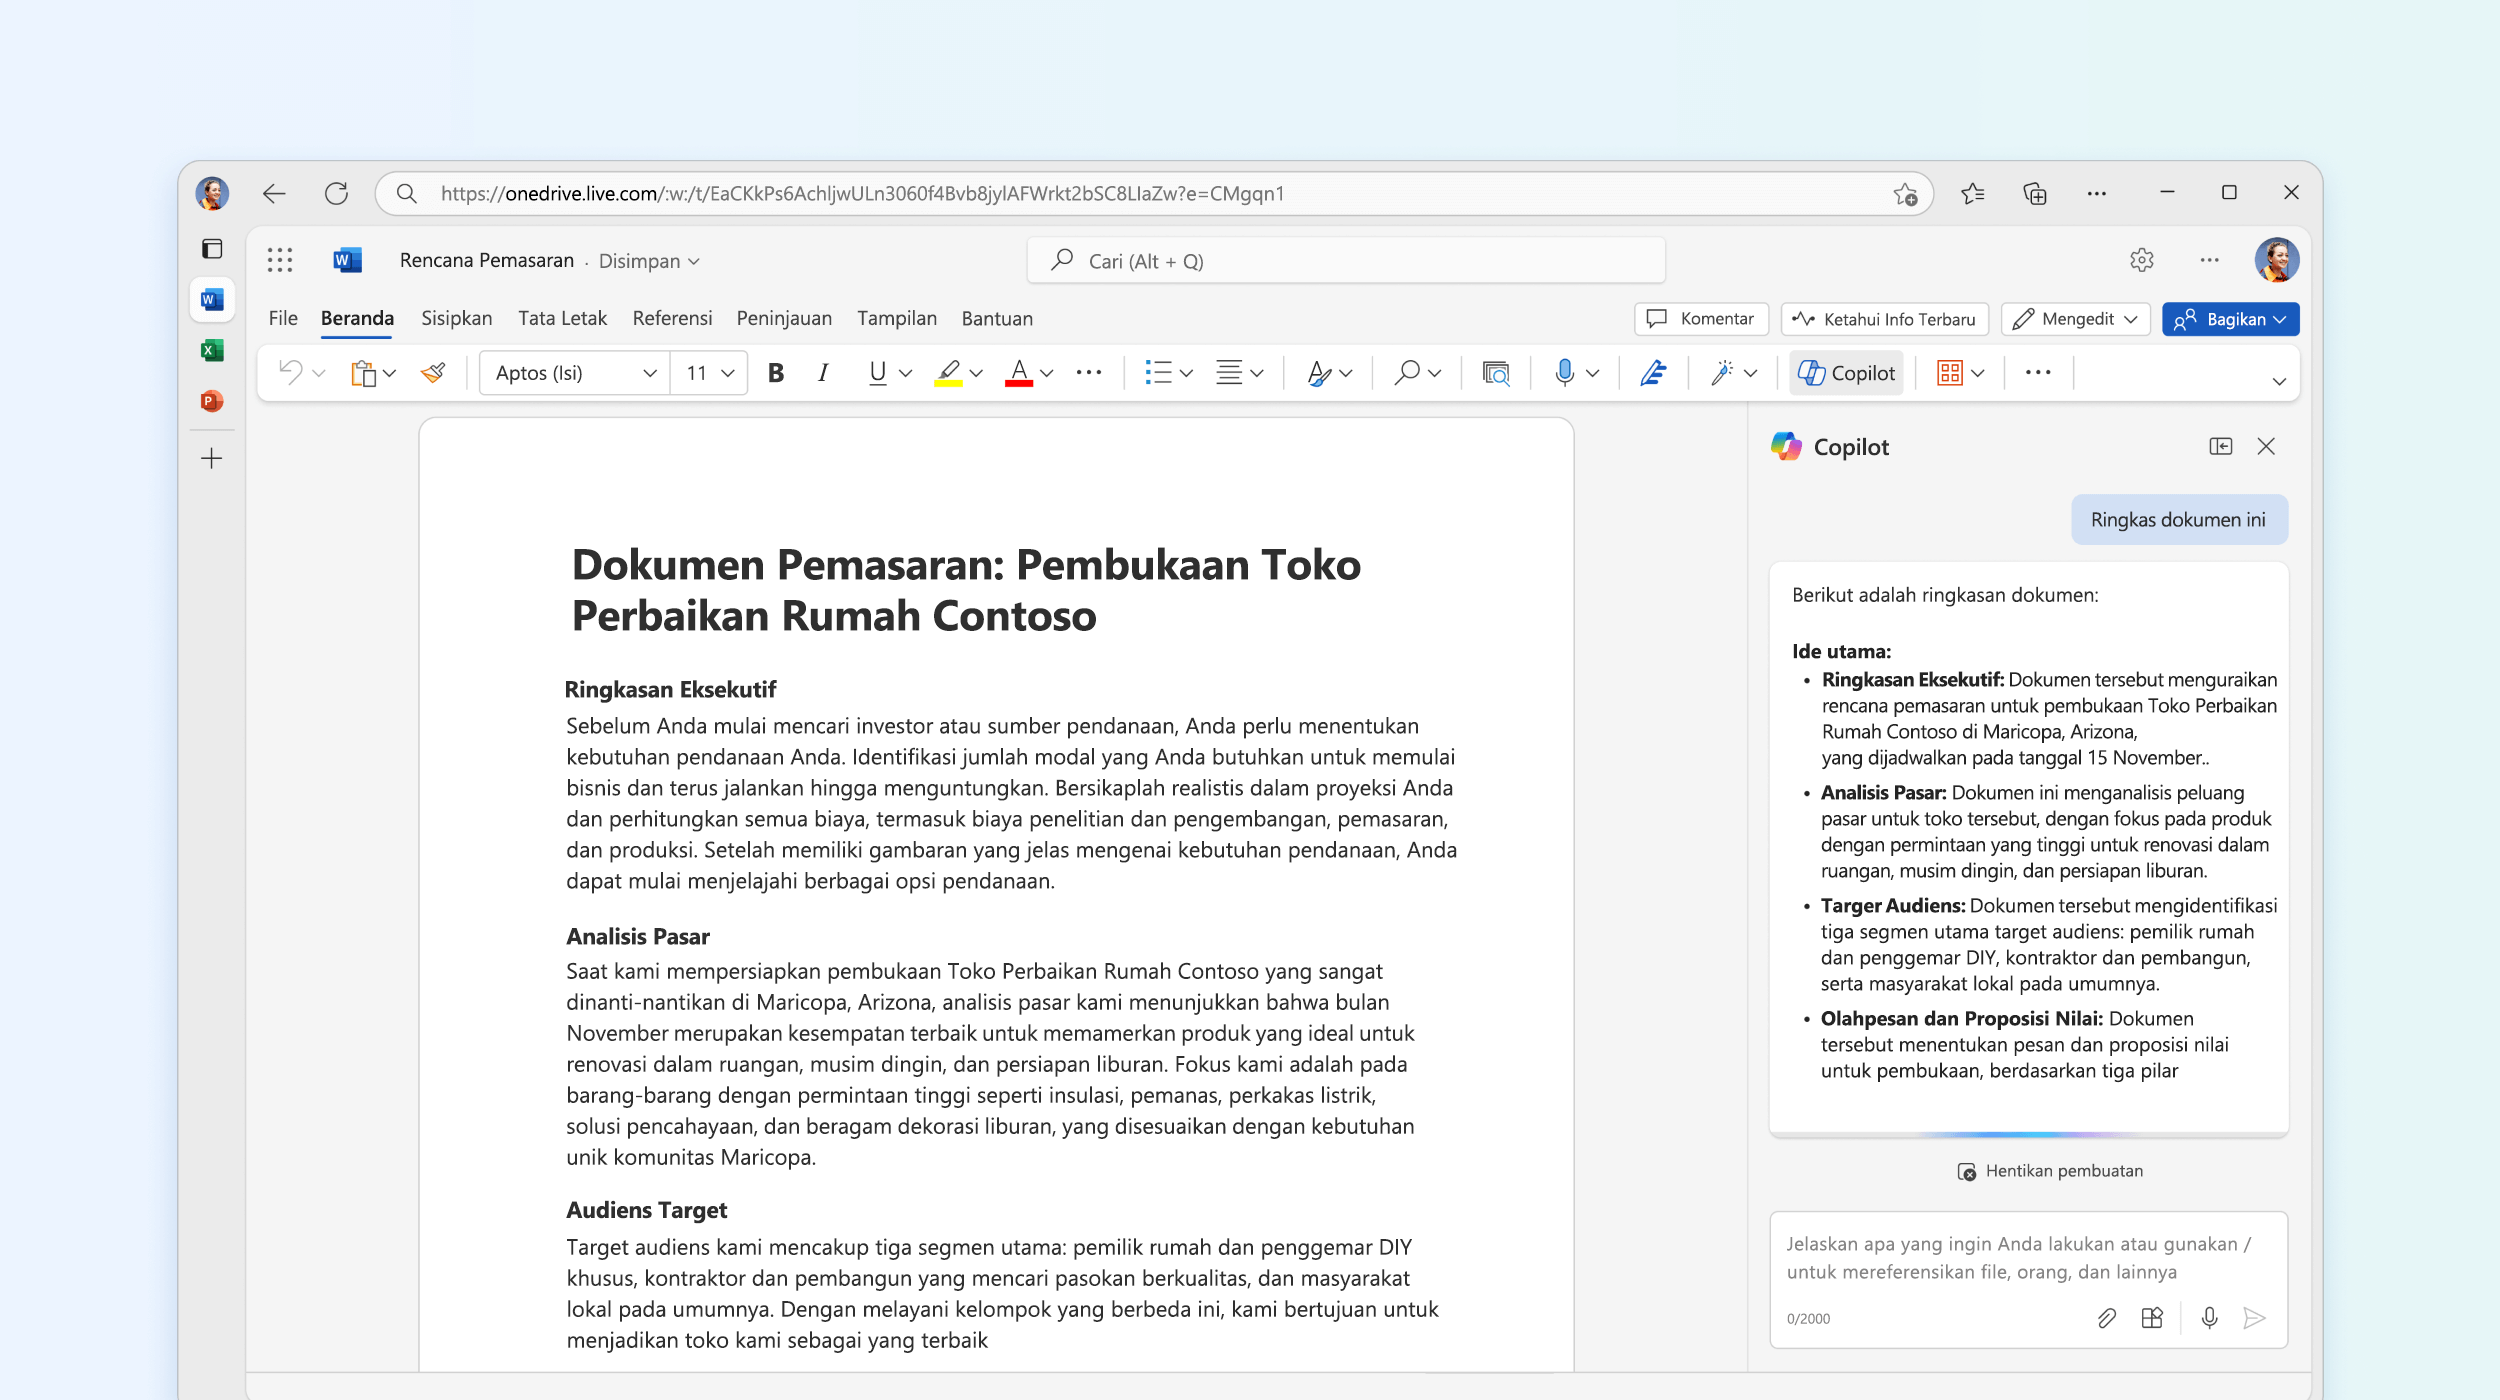Screen dimensions: 2500x1400
Task: Pop out the Copilot pane
Action: tap(2220, 446)
